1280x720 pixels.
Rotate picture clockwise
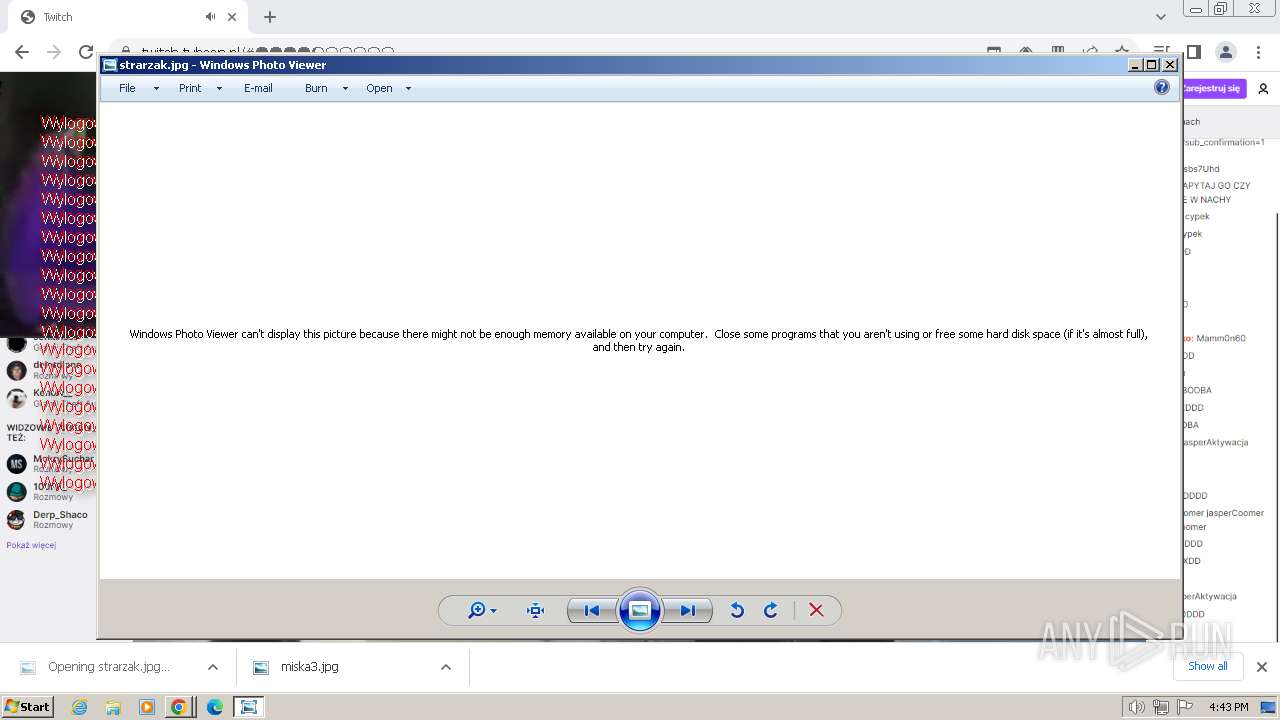[x=770, y=610]
